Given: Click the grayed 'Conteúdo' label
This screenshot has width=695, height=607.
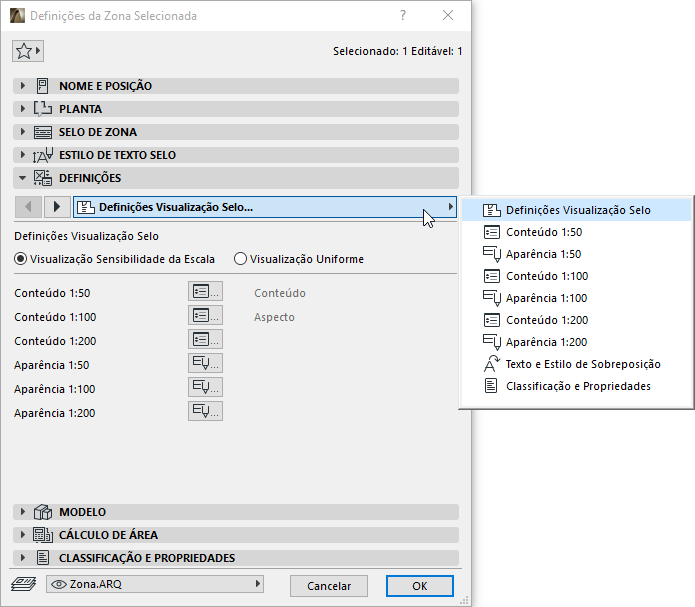Looking at the screenshot, I should (x=280, y=293).
